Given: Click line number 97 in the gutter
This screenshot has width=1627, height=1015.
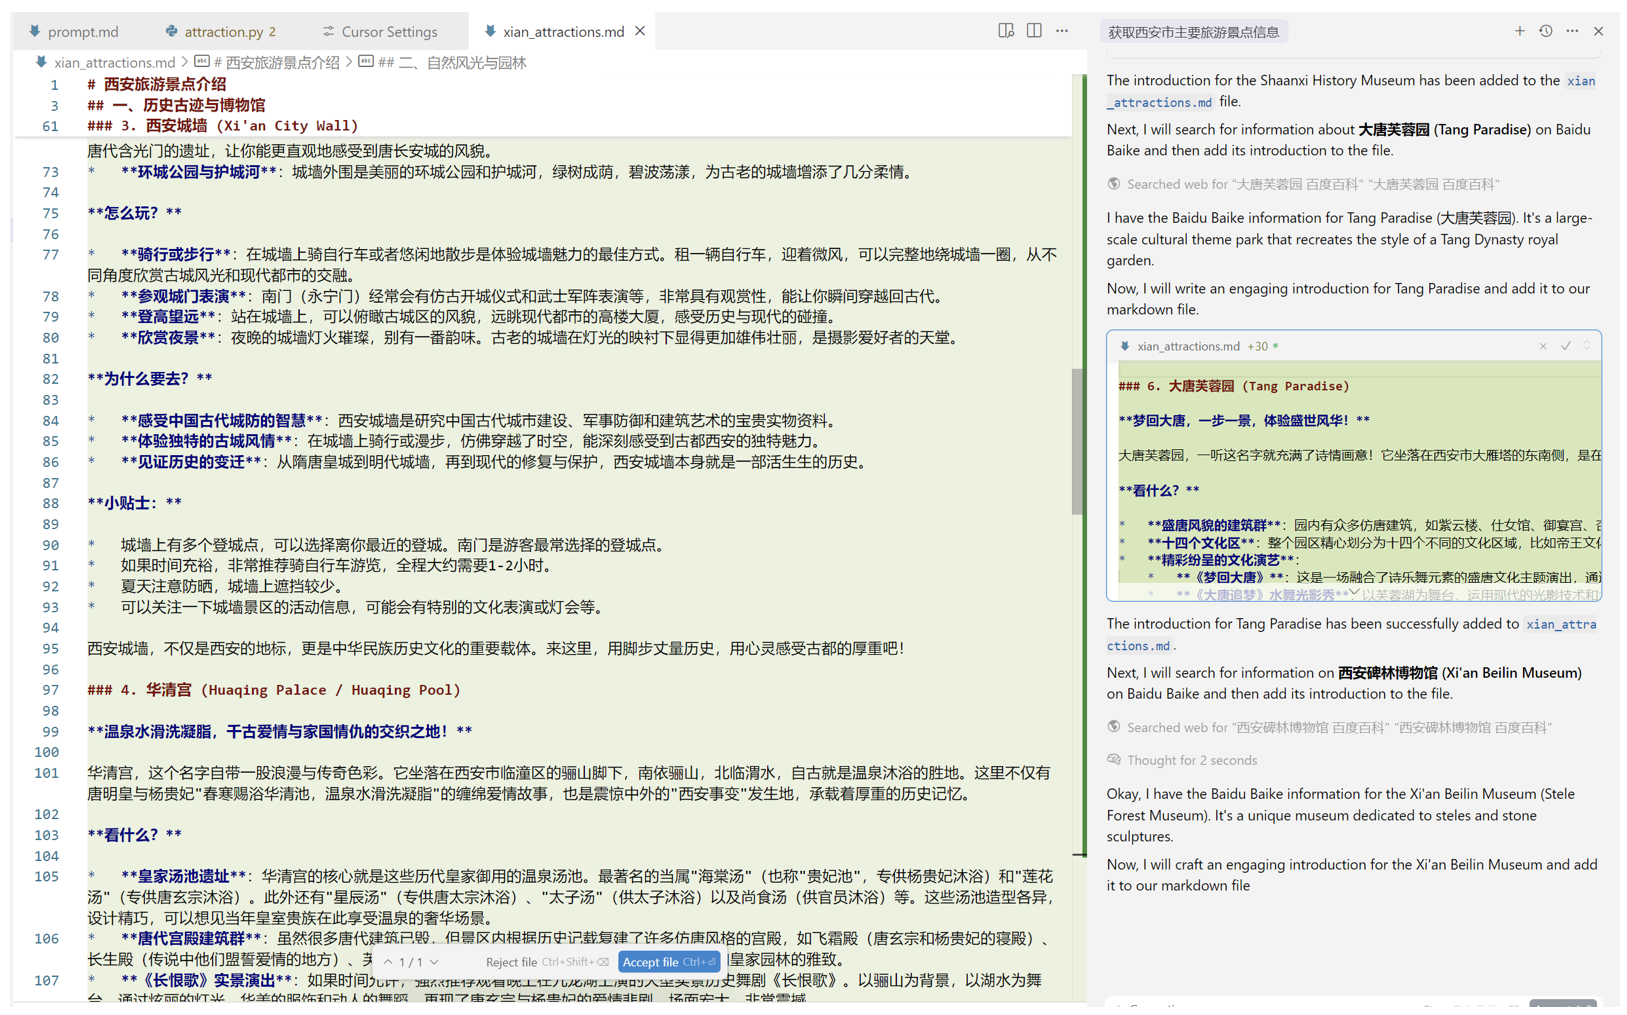Looking at the screenshot, I should (50, 690).
